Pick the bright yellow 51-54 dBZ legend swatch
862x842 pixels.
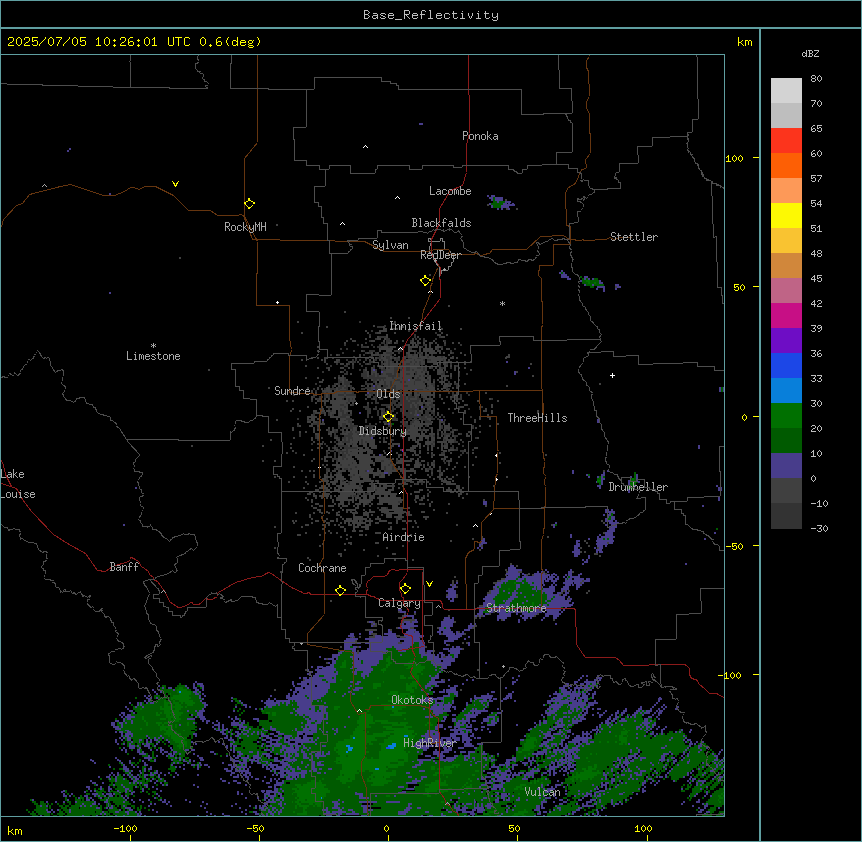[786, 215]
